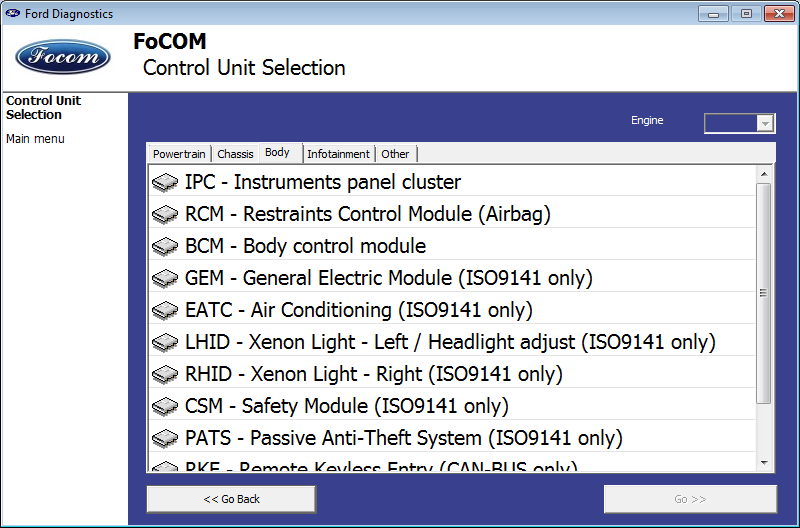Select RHID Xenon Light Right entry

coord(452,374)
